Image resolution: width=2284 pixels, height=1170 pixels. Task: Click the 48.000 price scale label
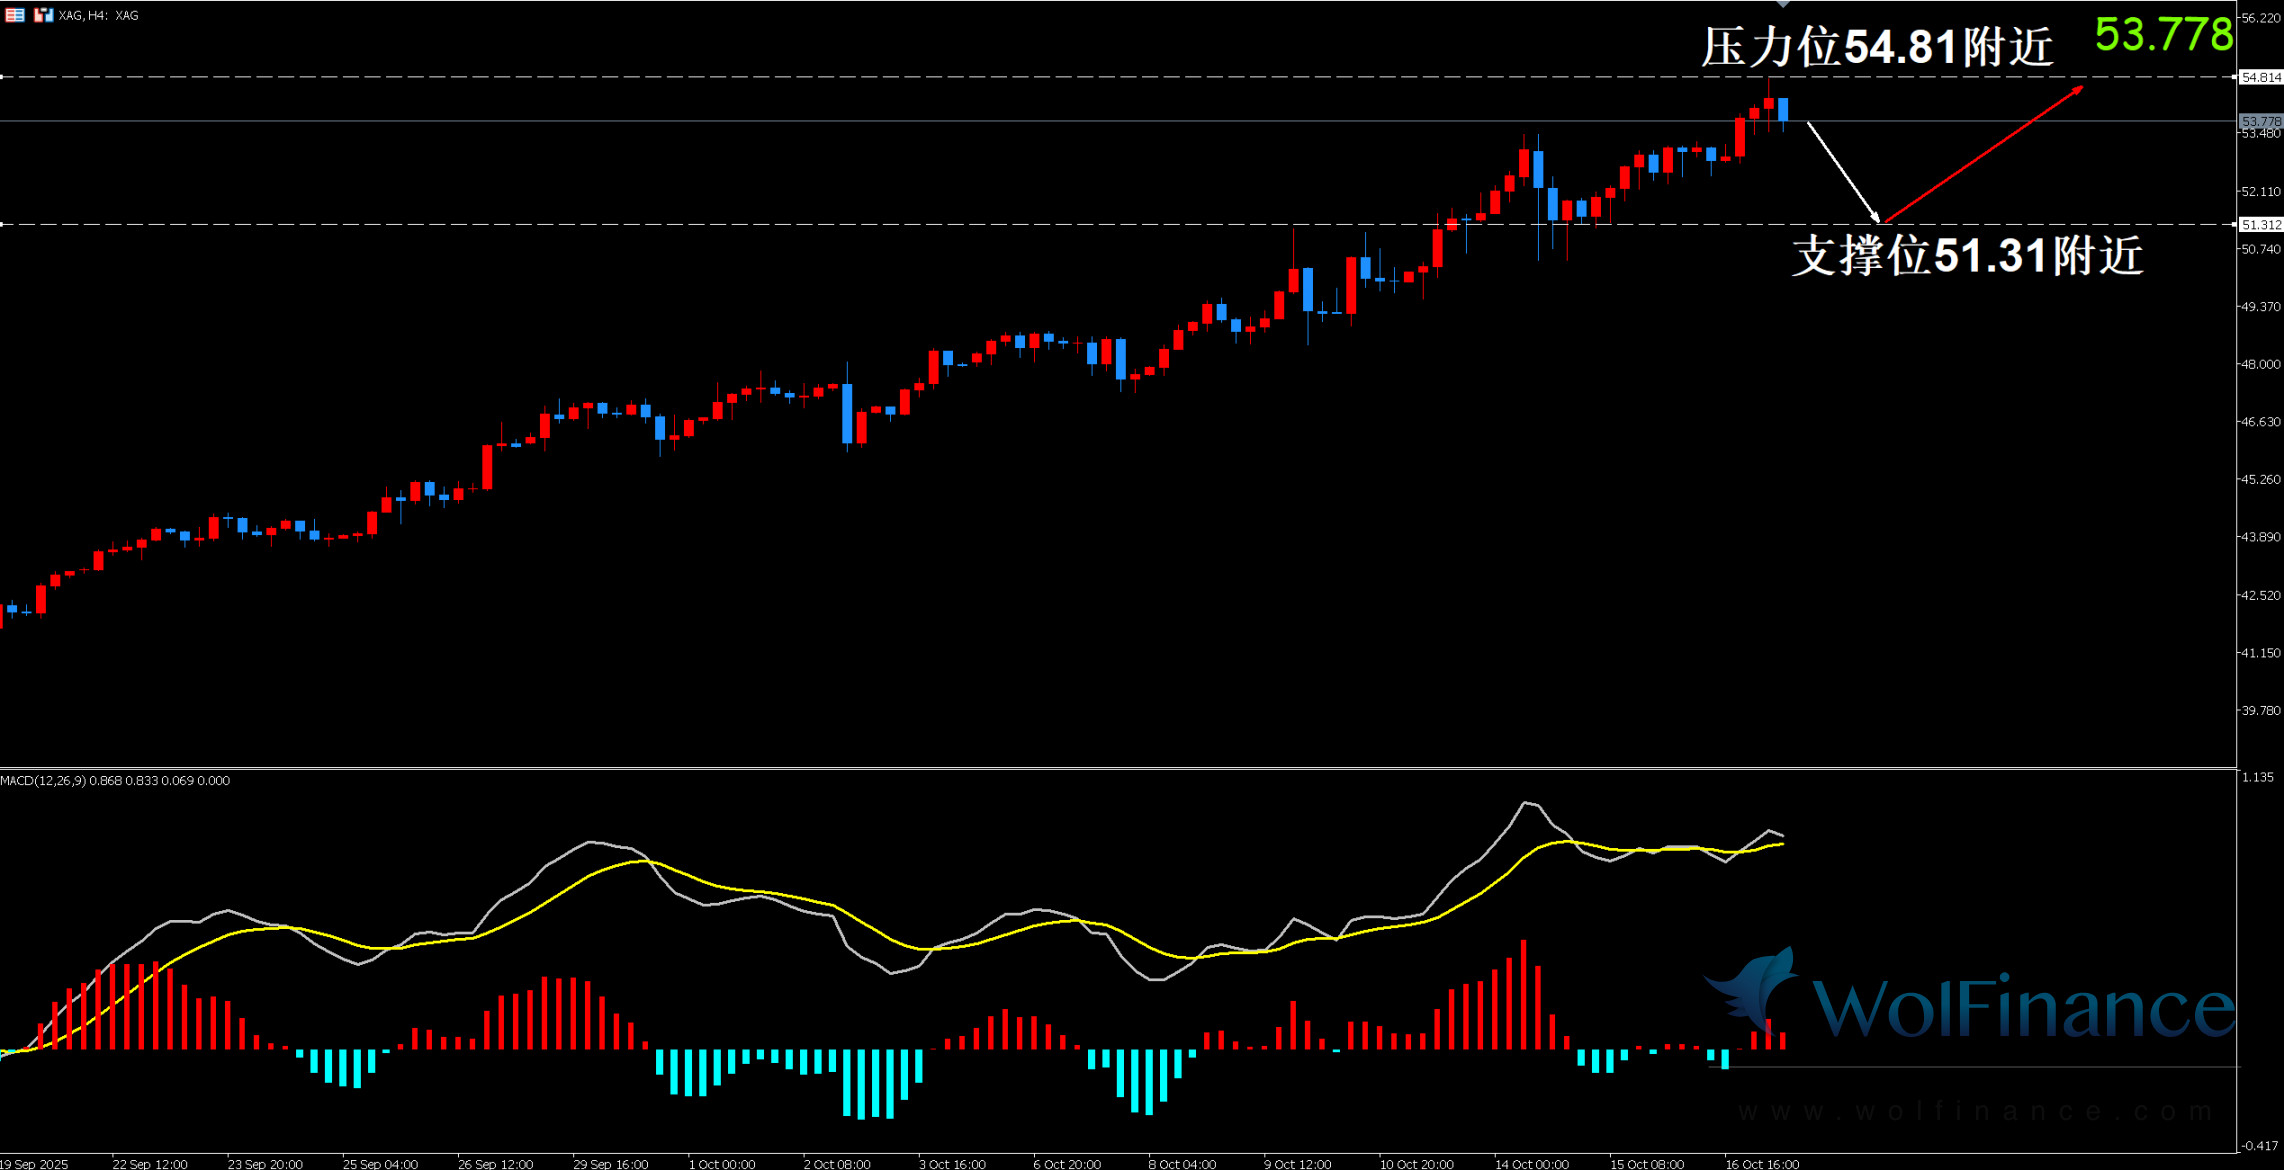coord(2260,364)
